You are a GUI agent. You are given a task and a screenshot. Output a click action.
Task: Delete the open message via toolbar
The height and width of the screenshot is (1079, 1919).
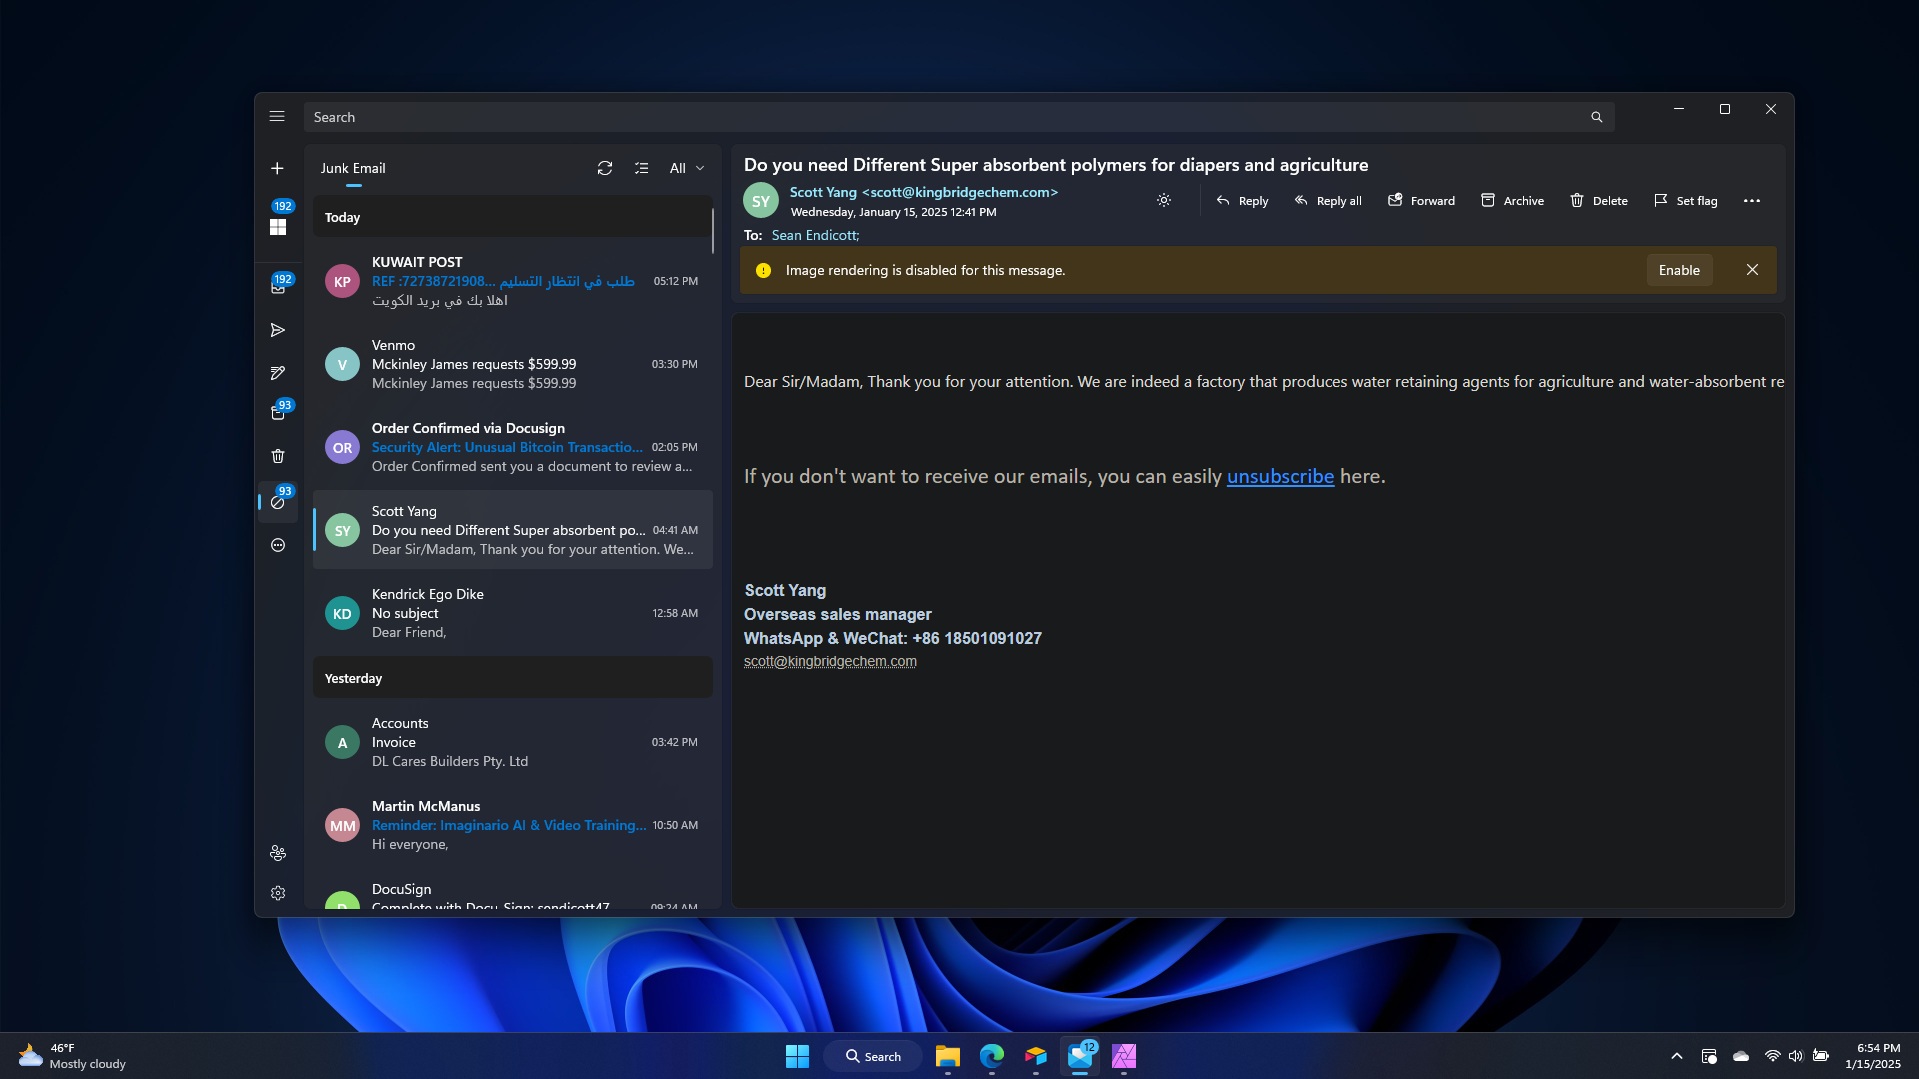pos(1598,201)
